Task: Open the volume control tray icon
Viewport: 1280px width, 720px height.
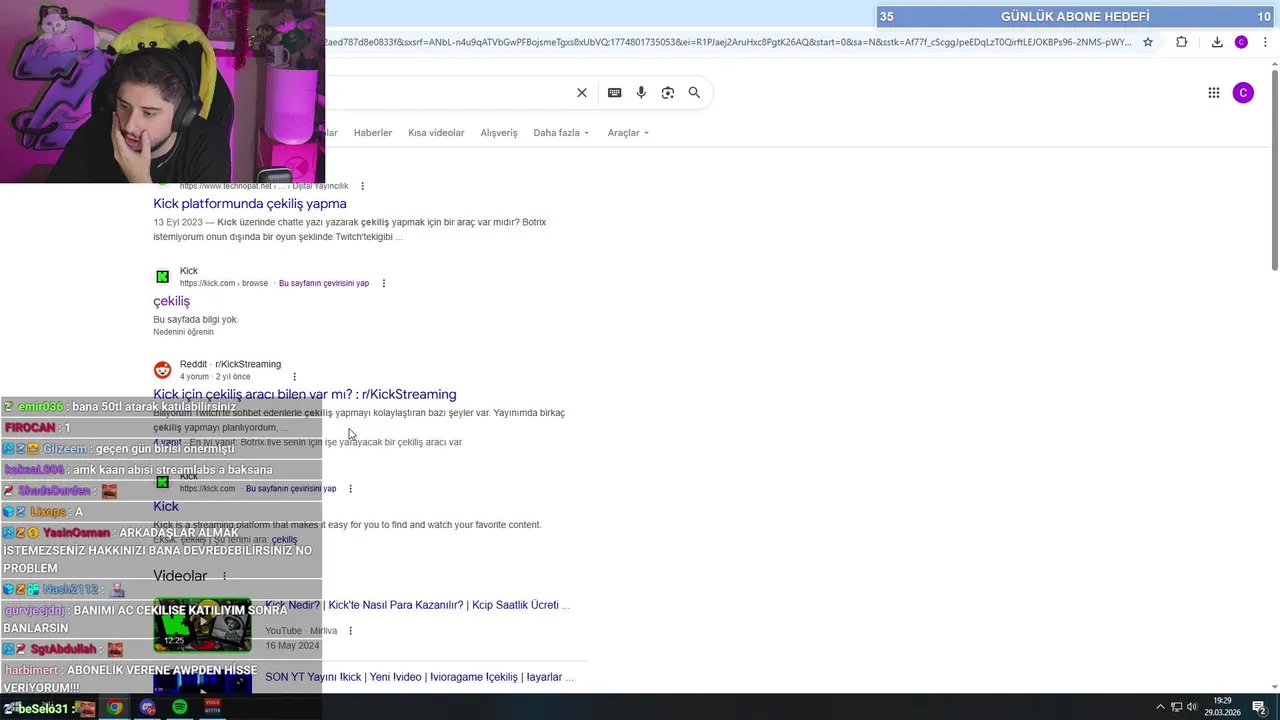Action: (x=1192, y=707)
